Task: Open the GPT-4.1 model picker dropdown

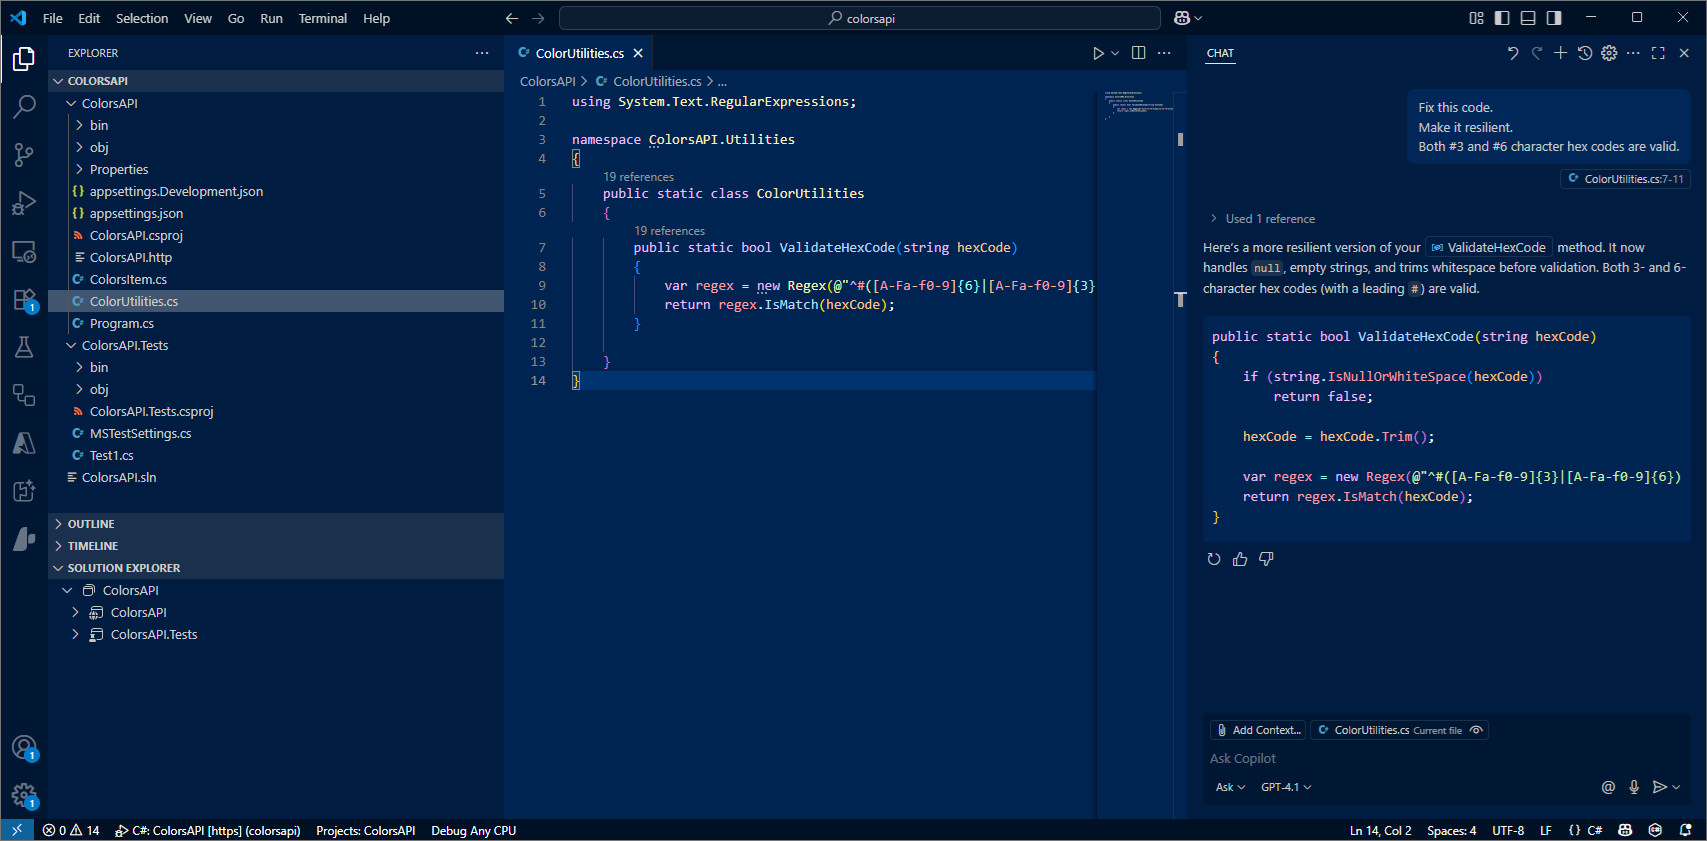Action: coord(1285,787)
